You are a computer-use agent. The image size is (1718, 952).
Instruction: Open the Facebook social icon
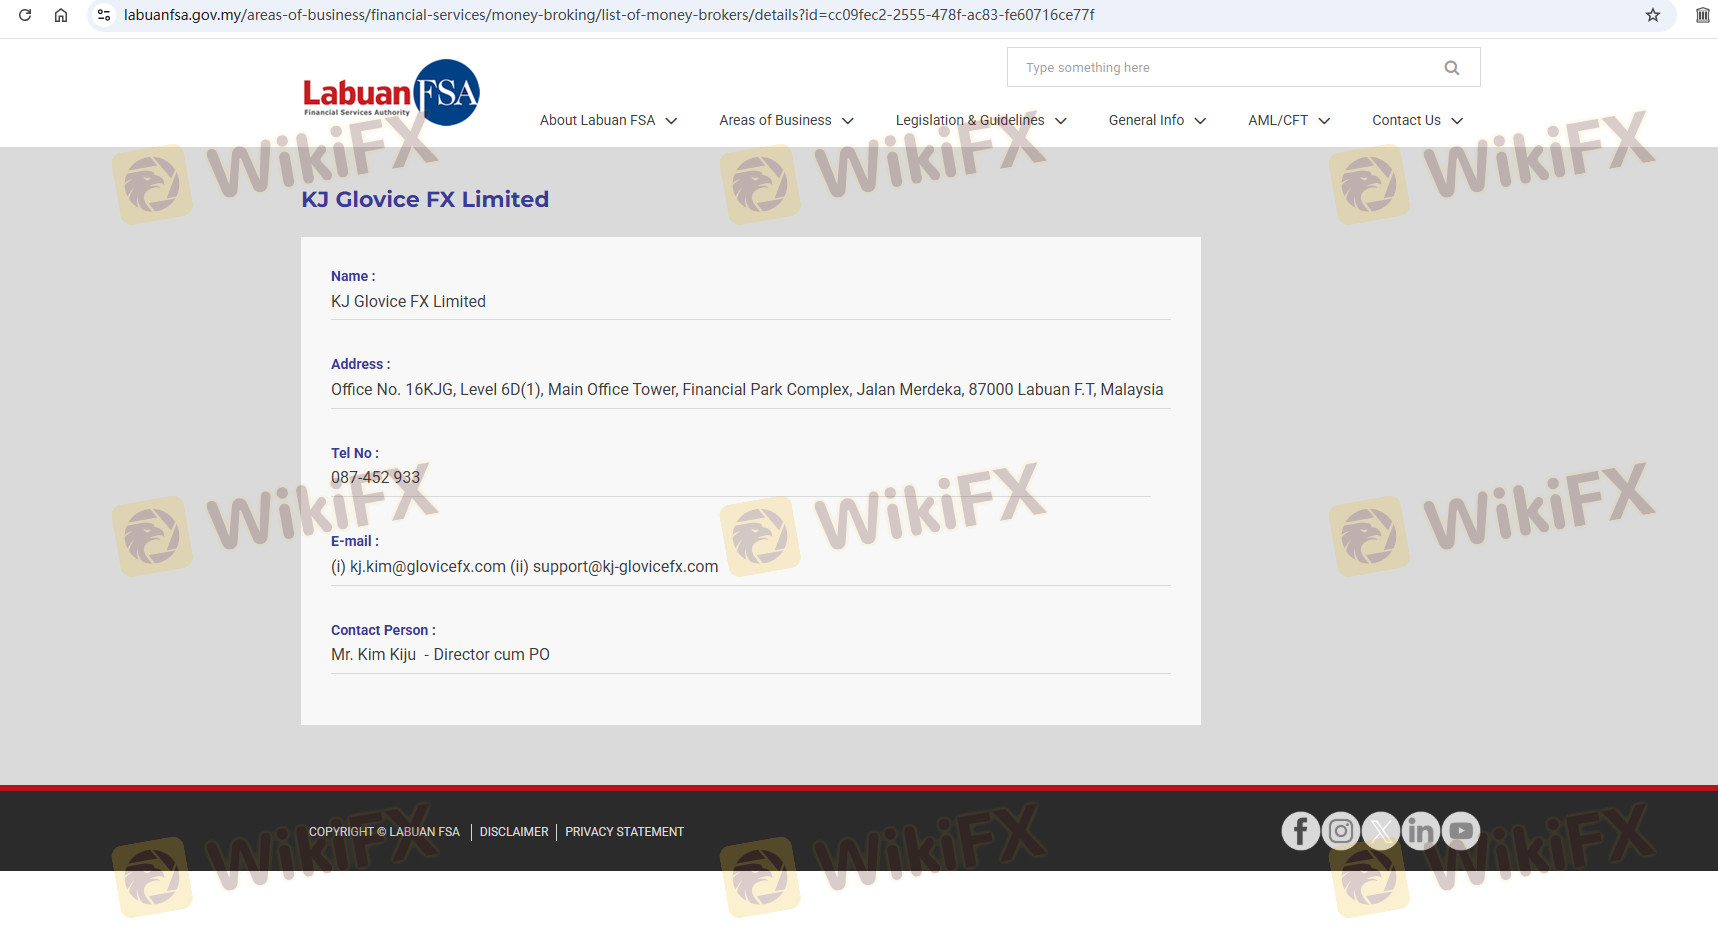1300,831
